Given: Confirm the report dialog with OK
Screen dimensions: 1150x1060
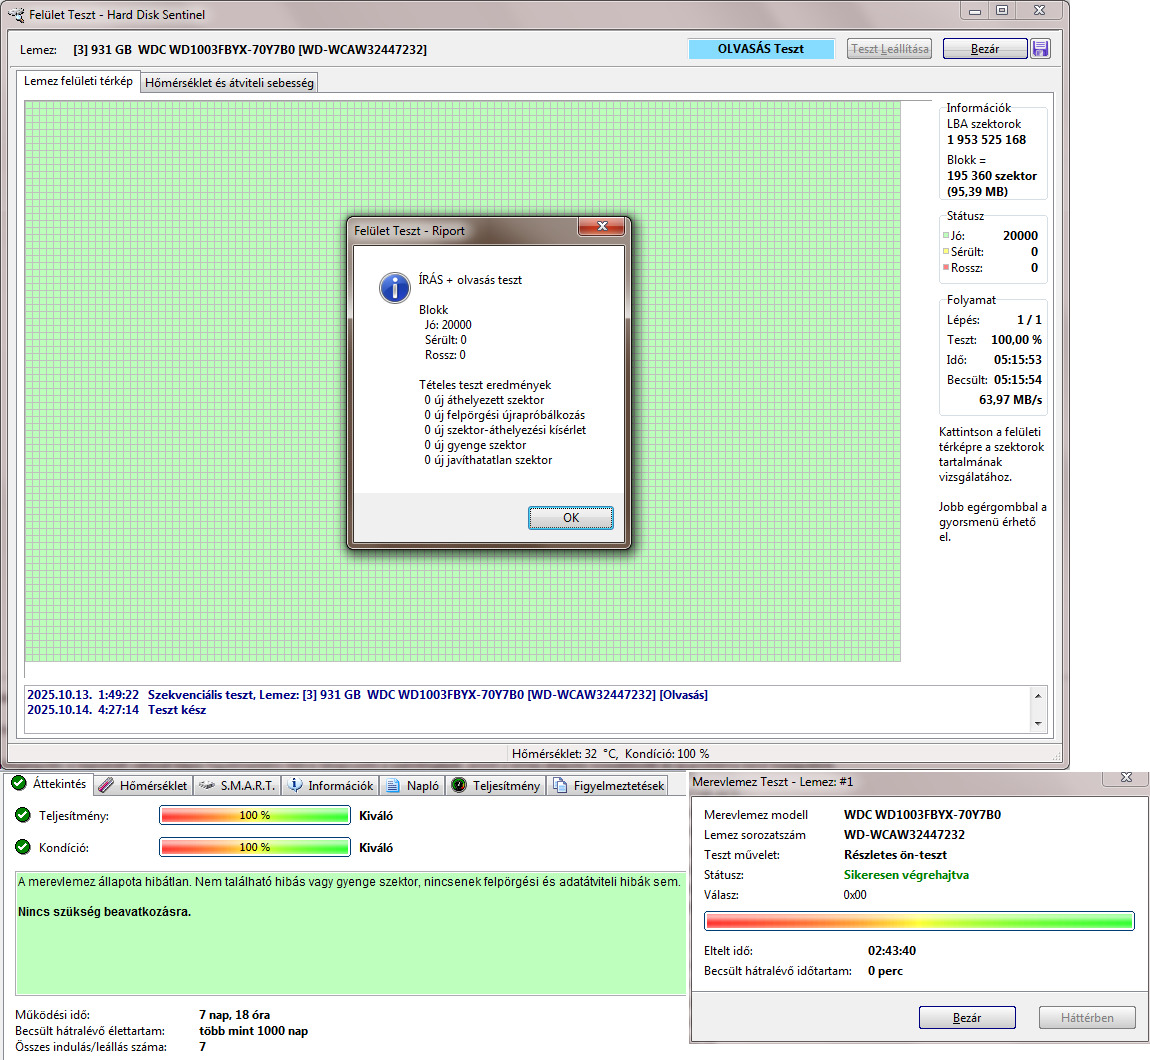Looking at the screenshot, I should (571, 517).
